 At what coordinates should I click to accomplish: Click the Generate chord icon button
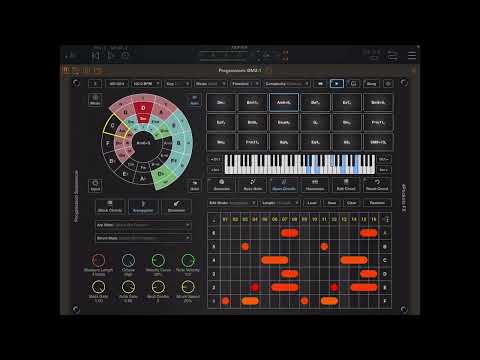222,185
